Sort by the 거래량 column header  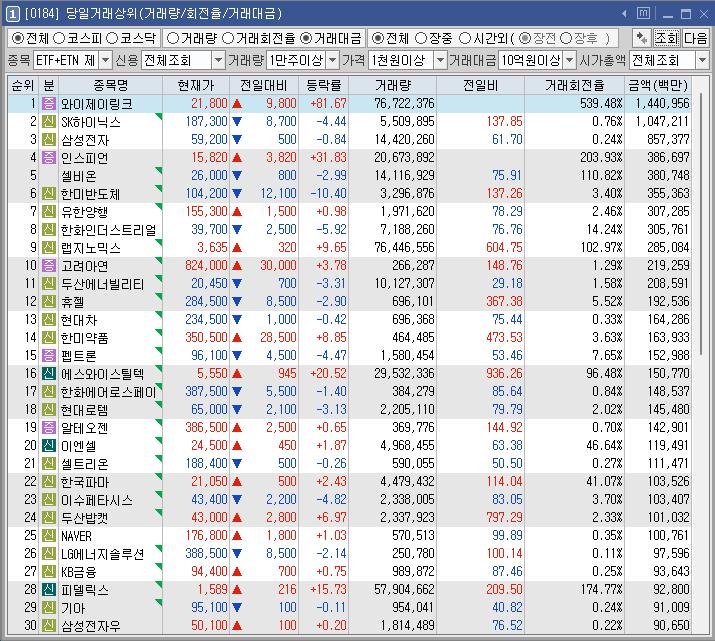[x=393, y=85]
